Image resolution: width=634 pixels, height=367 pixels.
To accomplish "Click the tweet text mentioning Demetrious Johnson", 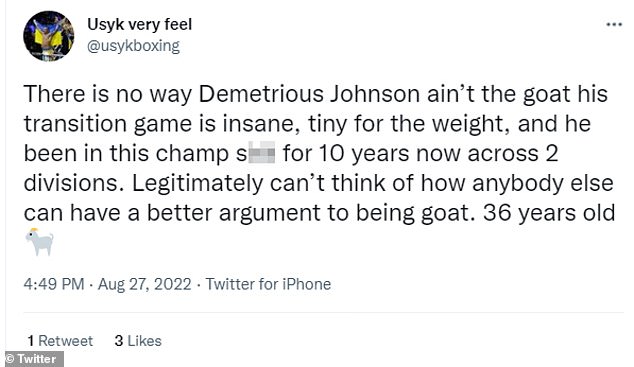I will tap(319, 153).
